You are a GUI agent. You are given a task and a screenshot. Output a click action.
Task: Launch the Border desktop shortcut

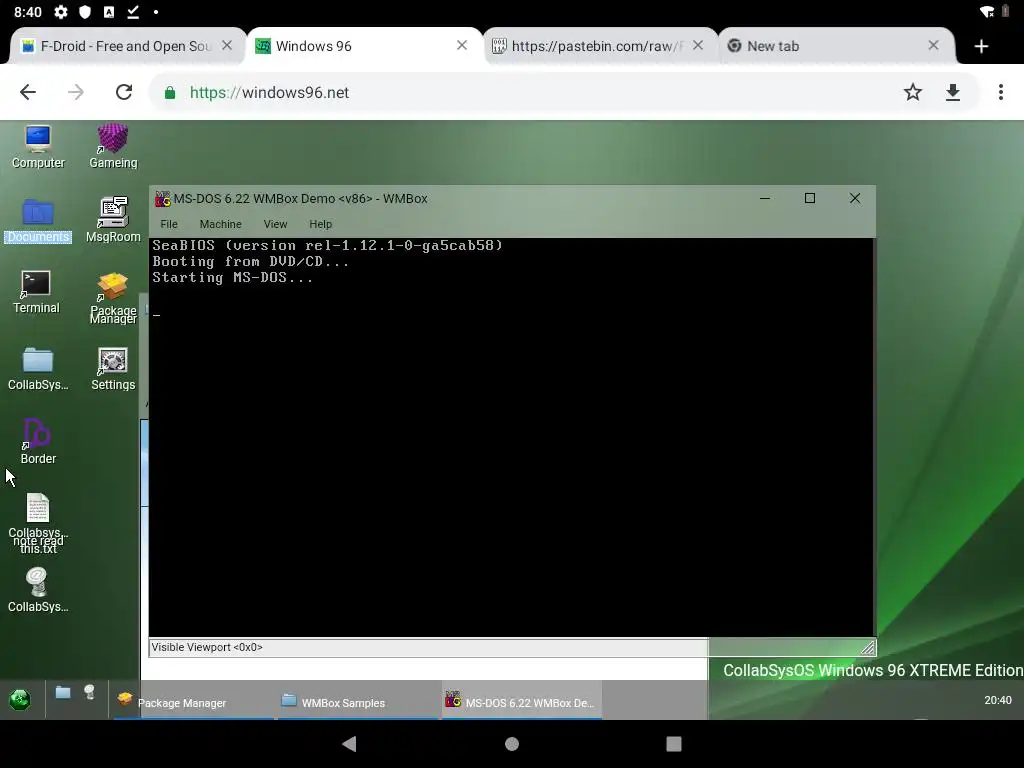[x=38, y=441]
